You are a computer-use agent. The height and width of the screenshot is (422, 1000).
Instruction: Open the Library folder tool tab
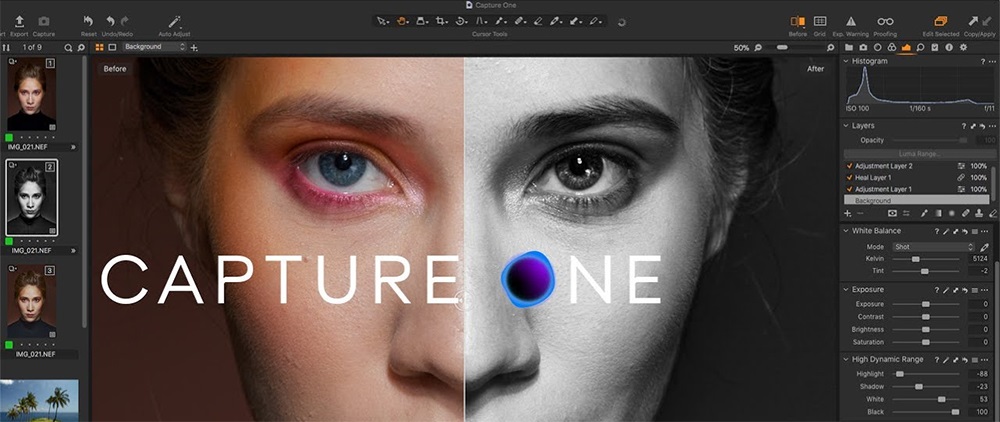coord(849,47)
